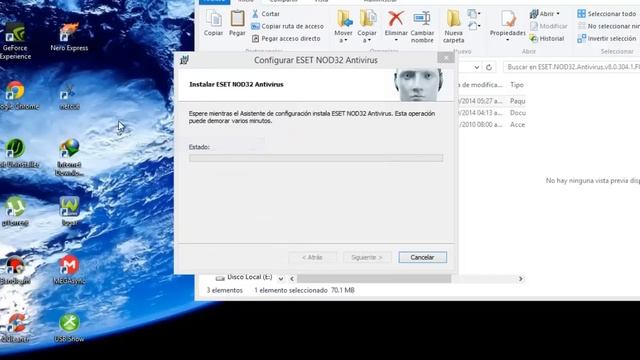Viewport: 640px width, 360px height.
Task: Open the Bandicam desktop shortcut
Action: (15, 270)
